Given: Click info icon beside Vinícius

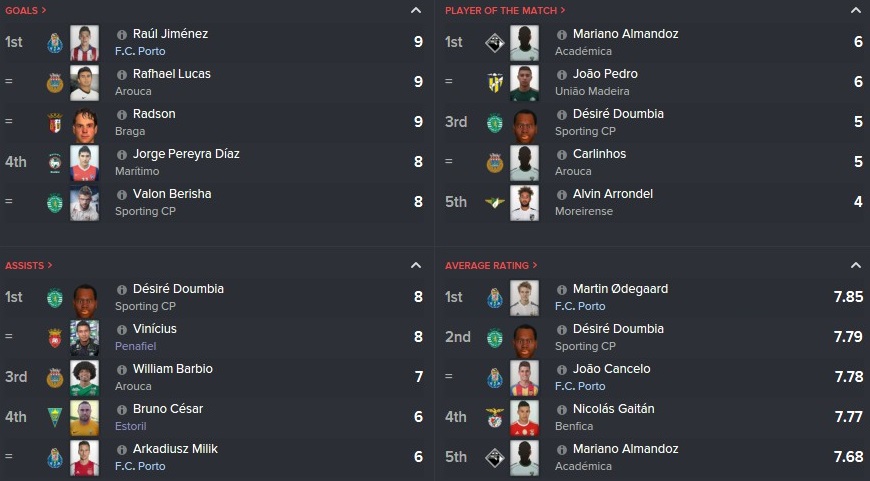Looking at the screenshot, I should [x=122, y=330].
